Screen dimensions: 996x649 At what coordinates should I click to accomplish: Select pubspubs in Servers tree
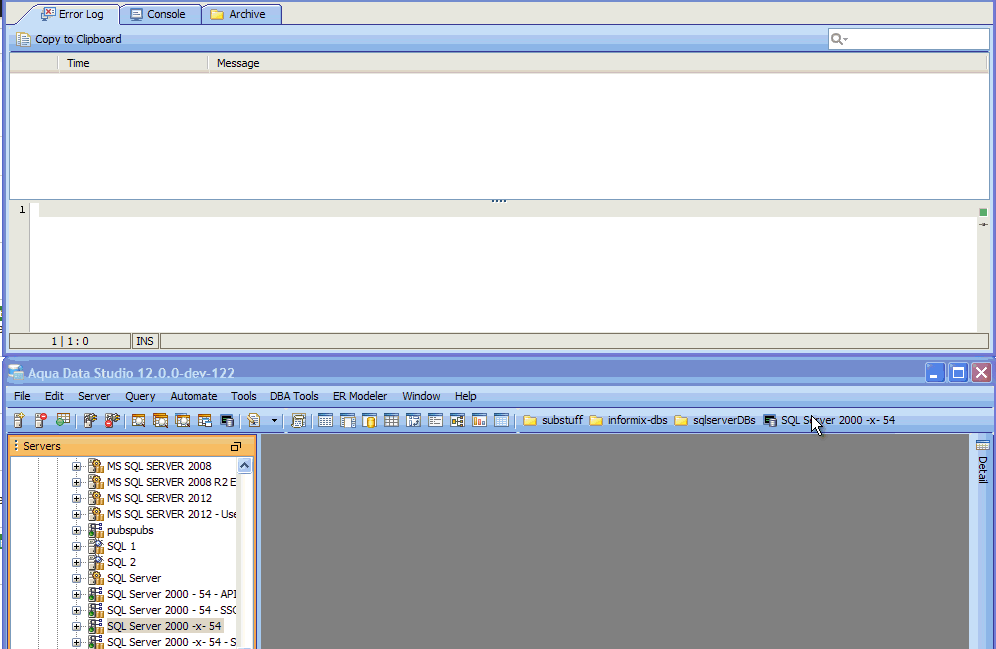pyautogui.click(x=130, y=530)
